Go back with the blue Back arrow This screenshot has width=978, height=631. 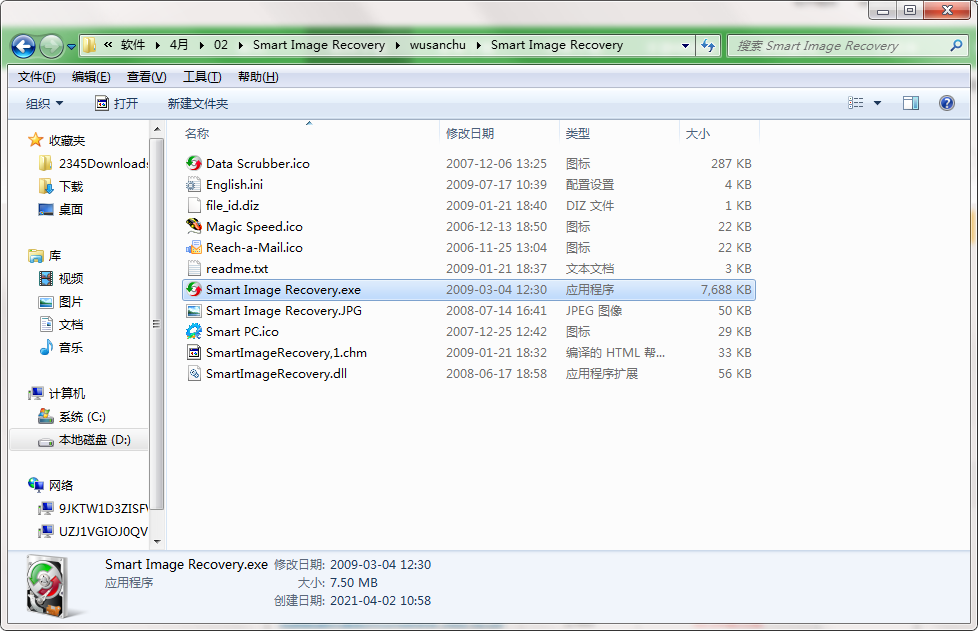pos(23,46)
